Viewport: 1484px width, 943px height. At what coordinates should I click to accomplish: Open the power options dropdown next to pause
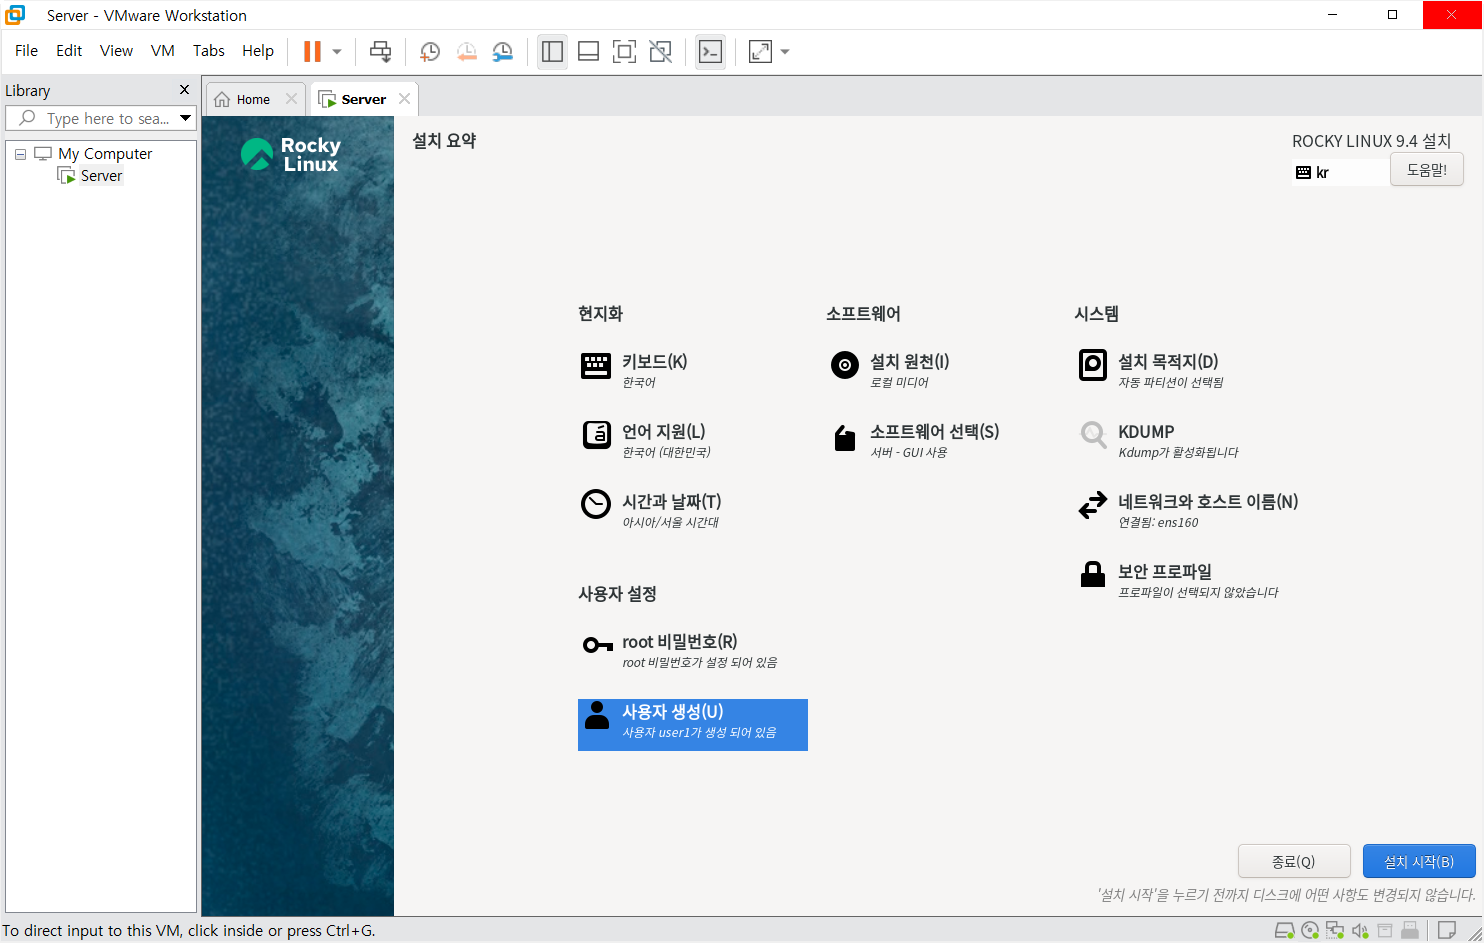click(337, 52)
